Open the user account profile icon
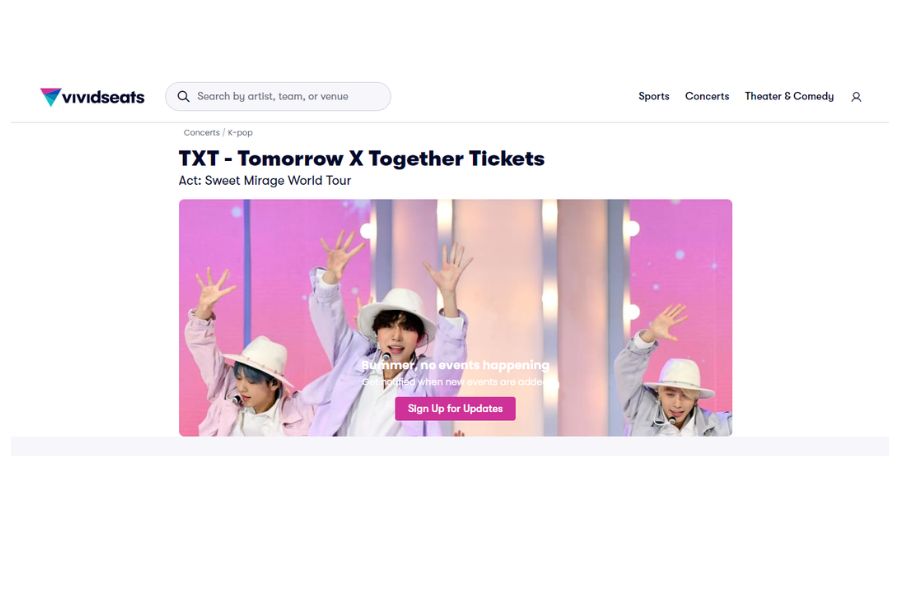 [x=856, y=97]
